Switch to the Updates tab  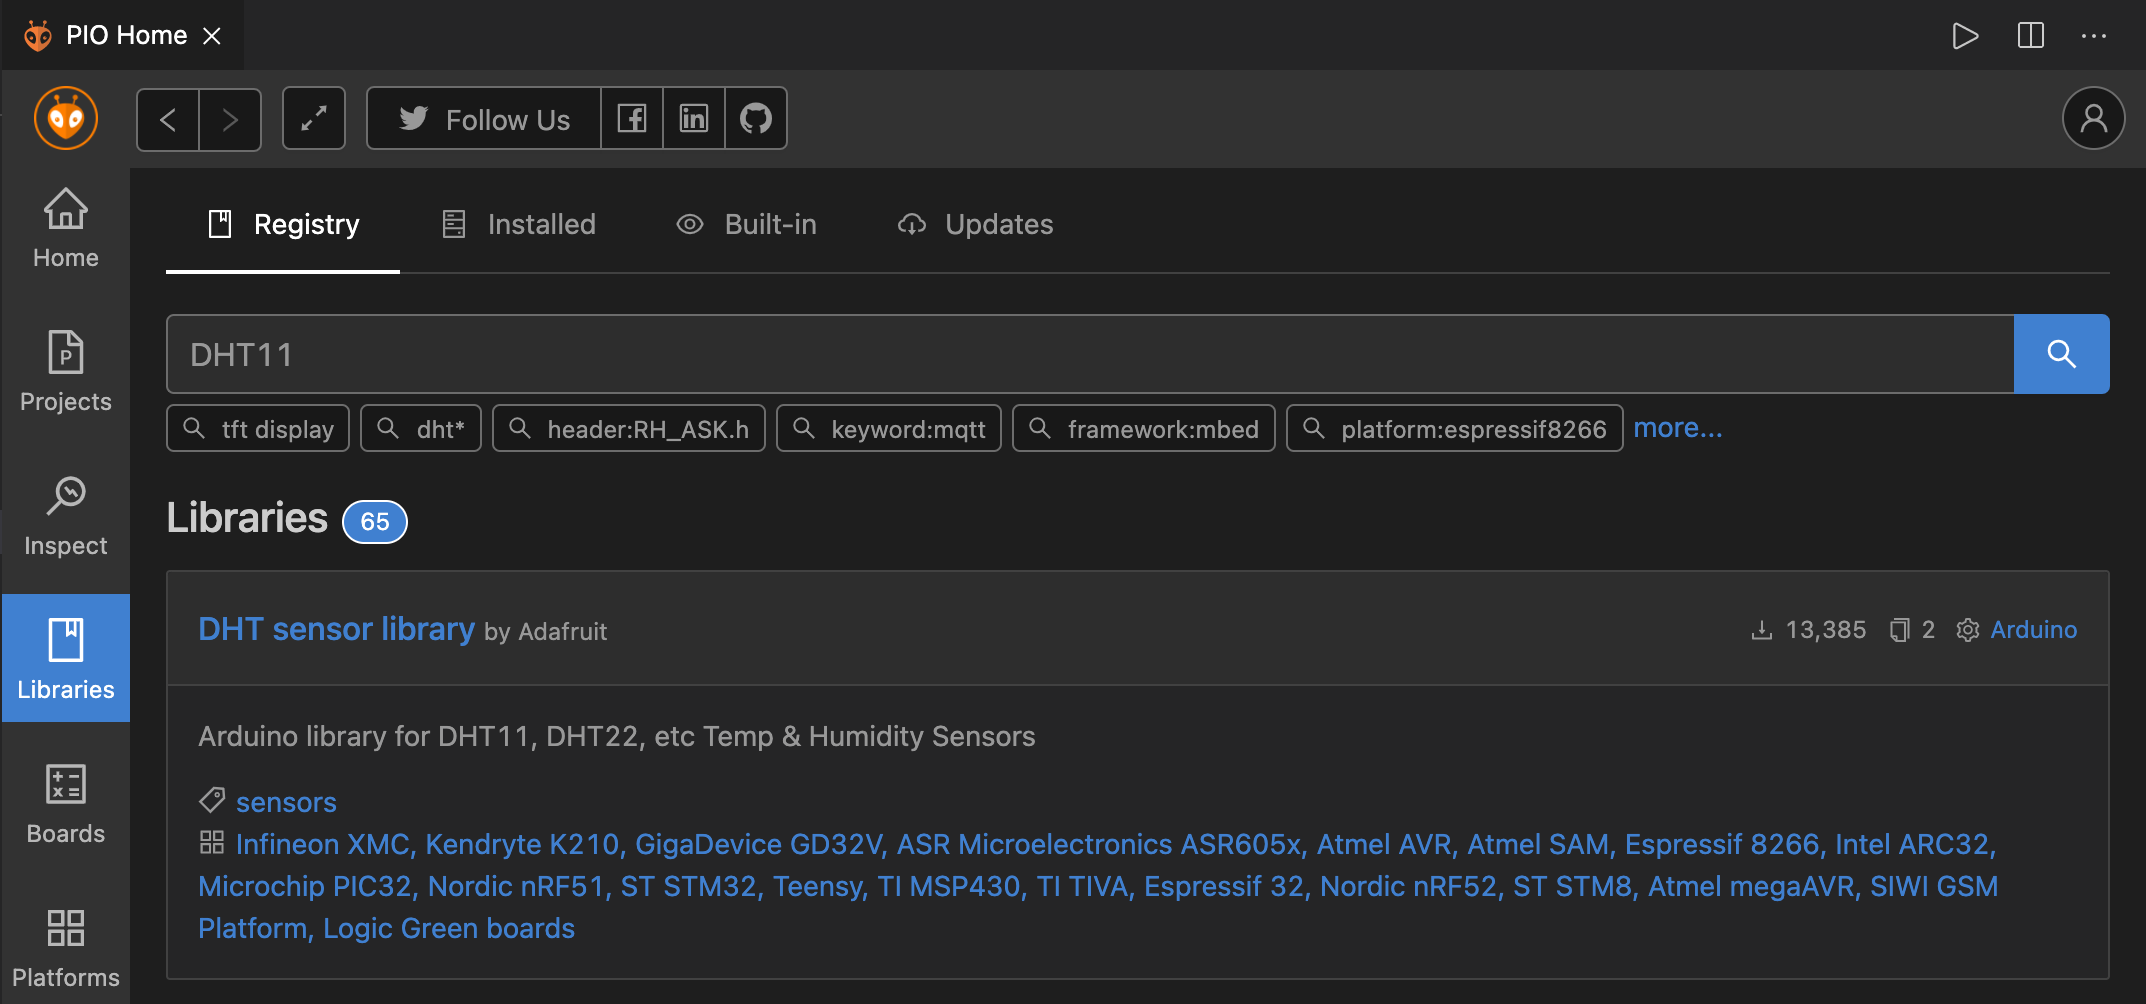tap(975, 224)
